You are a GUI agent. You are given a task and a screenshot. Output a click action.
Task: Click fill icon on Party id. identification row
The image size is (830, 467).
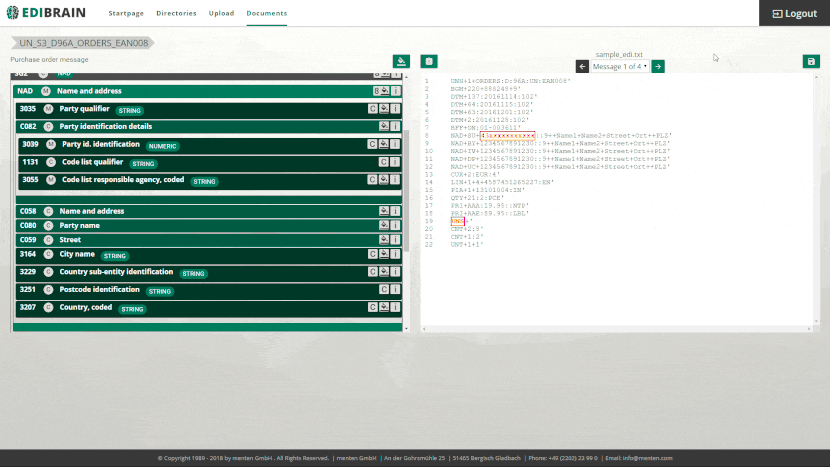384,145
